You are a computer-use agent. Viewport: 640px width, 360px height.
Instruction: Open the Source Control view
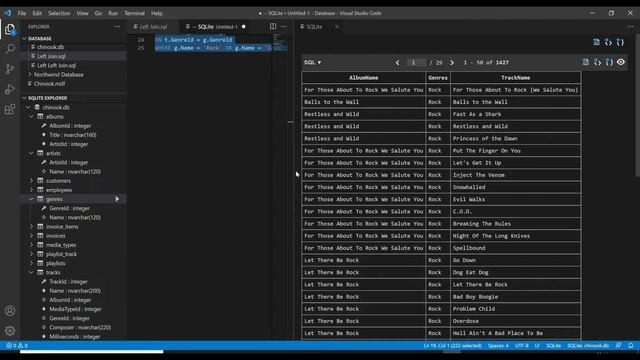click(x=10, y=69)
